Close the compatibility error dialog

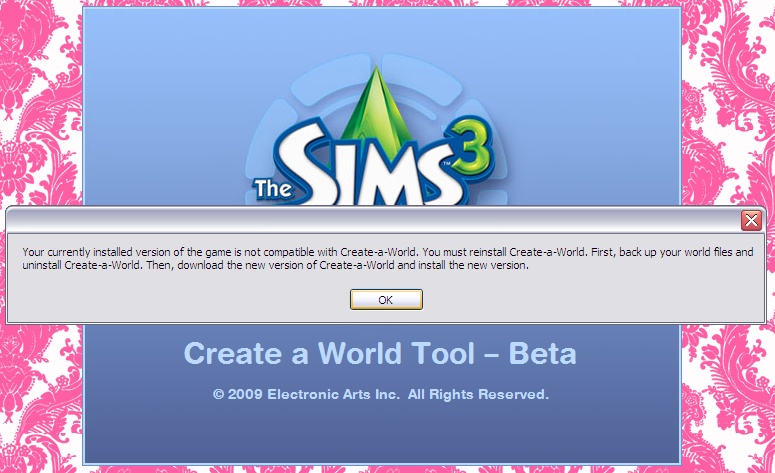[x=751, y=220]
